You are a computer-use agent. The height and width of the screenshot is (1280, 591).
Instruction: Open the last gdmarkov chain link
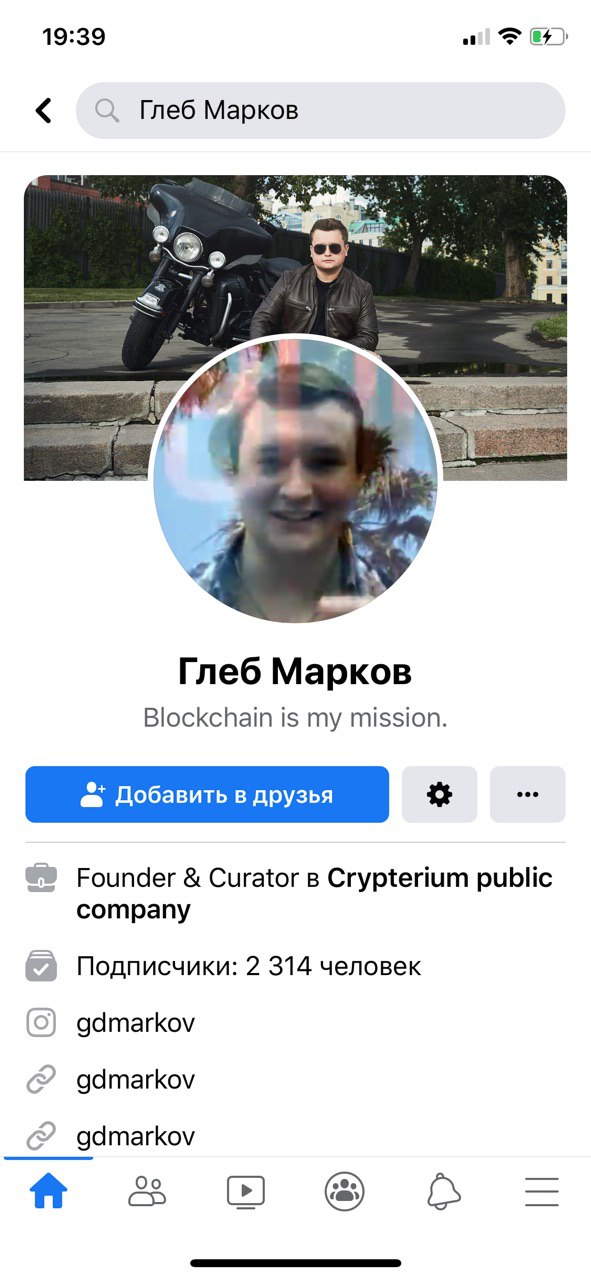135,1136
